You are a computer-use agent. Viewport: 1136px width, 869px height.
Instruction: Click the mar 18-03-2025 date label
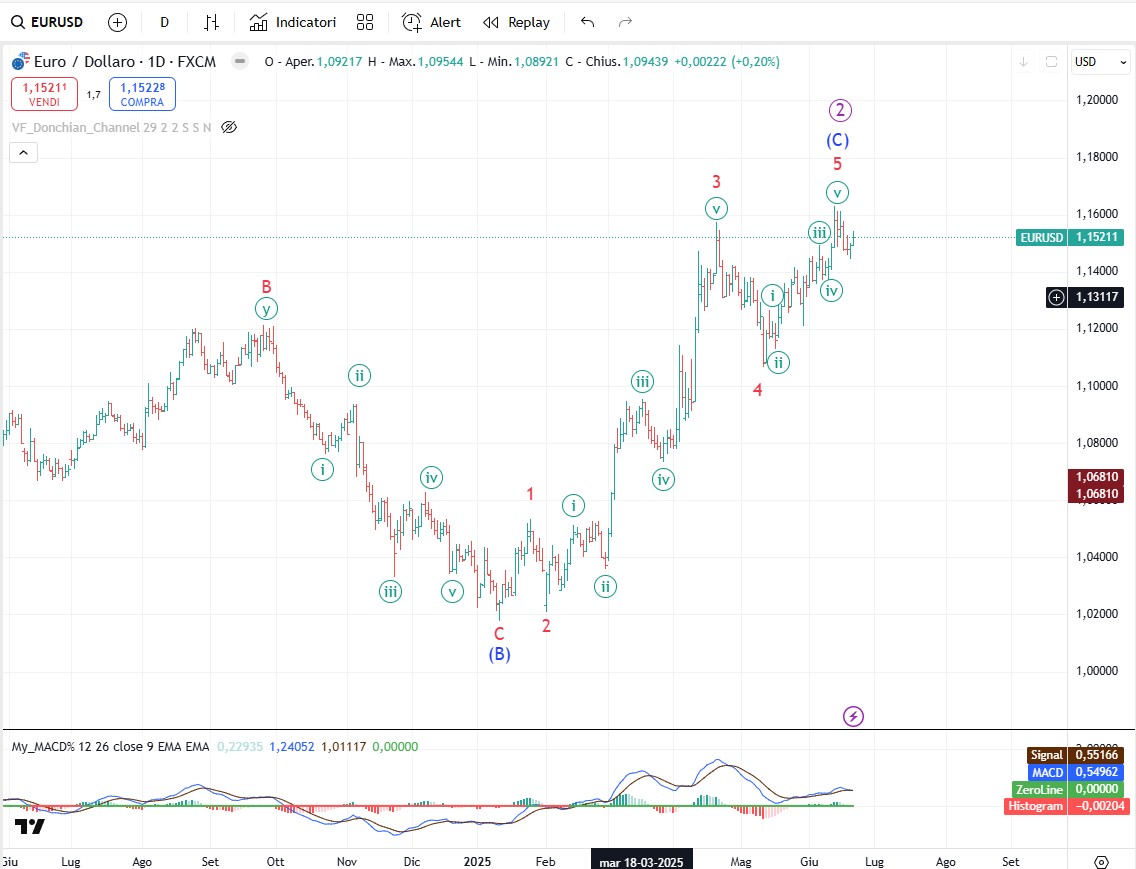click(641, 861)
